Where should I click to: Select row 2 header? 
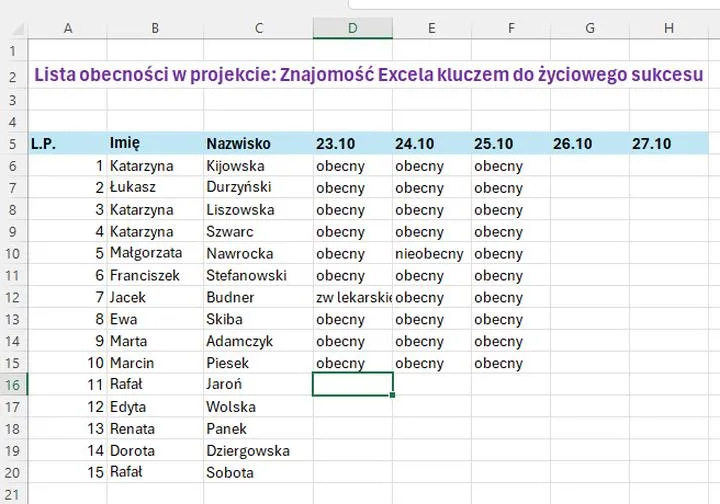pos(13,75)
